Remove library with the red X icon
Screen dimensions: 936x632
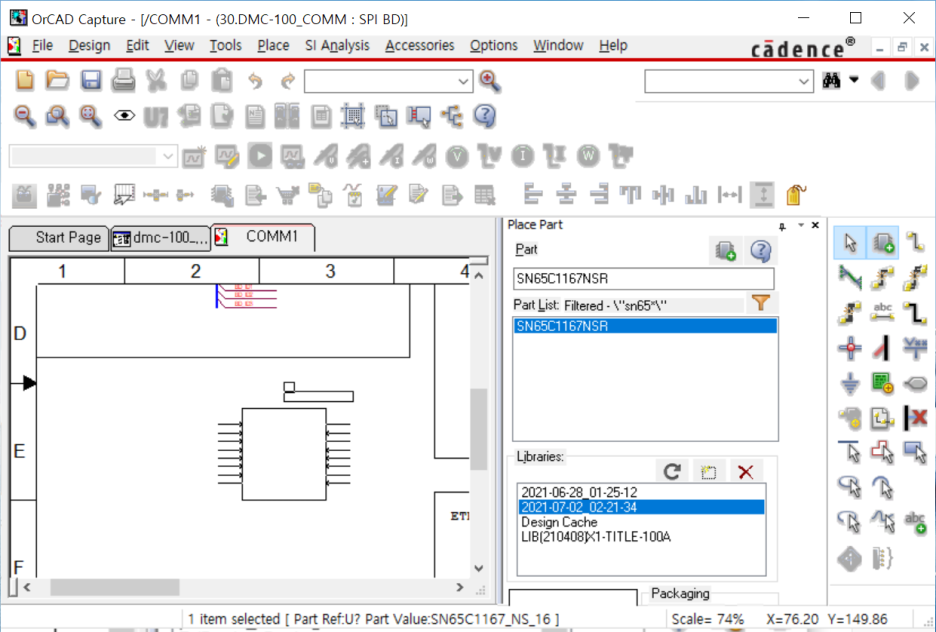746,471
